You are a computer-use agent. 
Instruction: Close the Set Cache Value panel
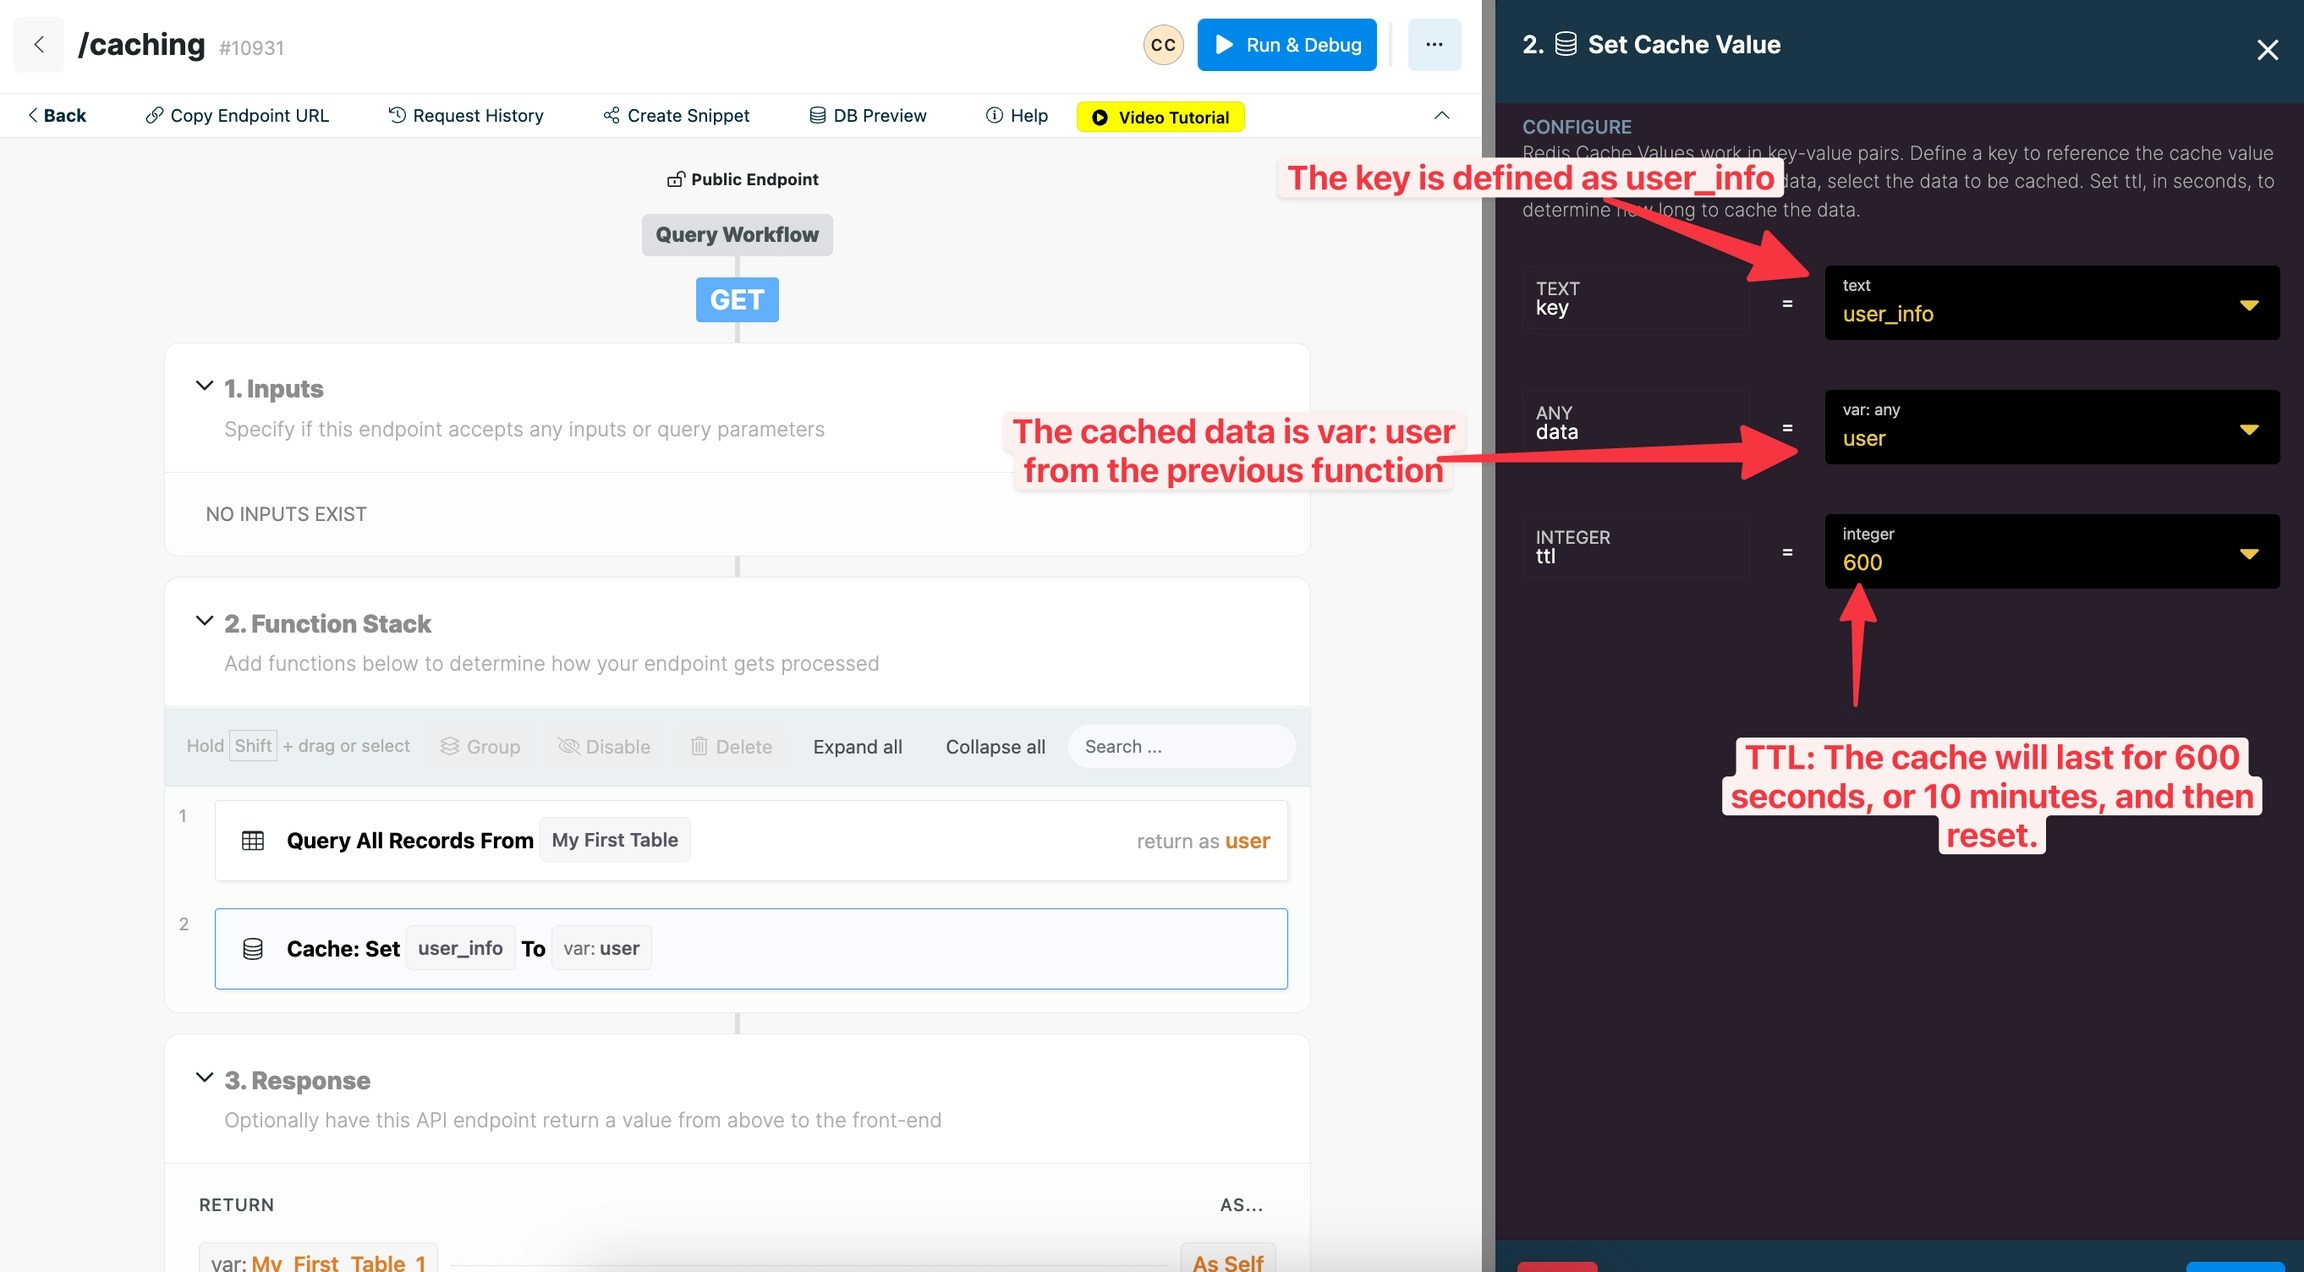pyautogui.click(x=2267, y=49)
